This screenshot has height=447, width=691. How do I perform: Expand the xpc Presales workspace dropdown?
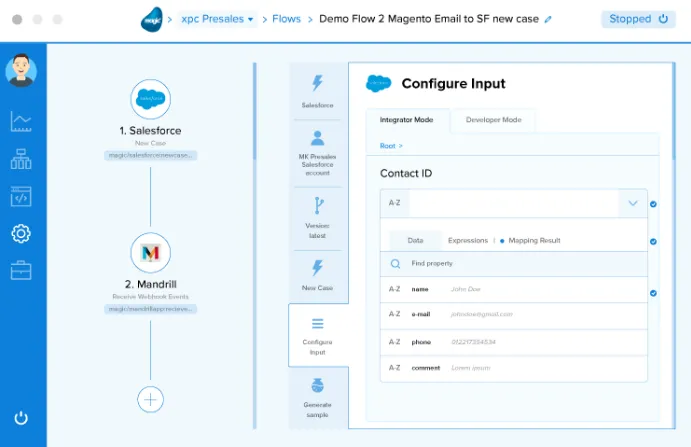(x=217, y=19)
